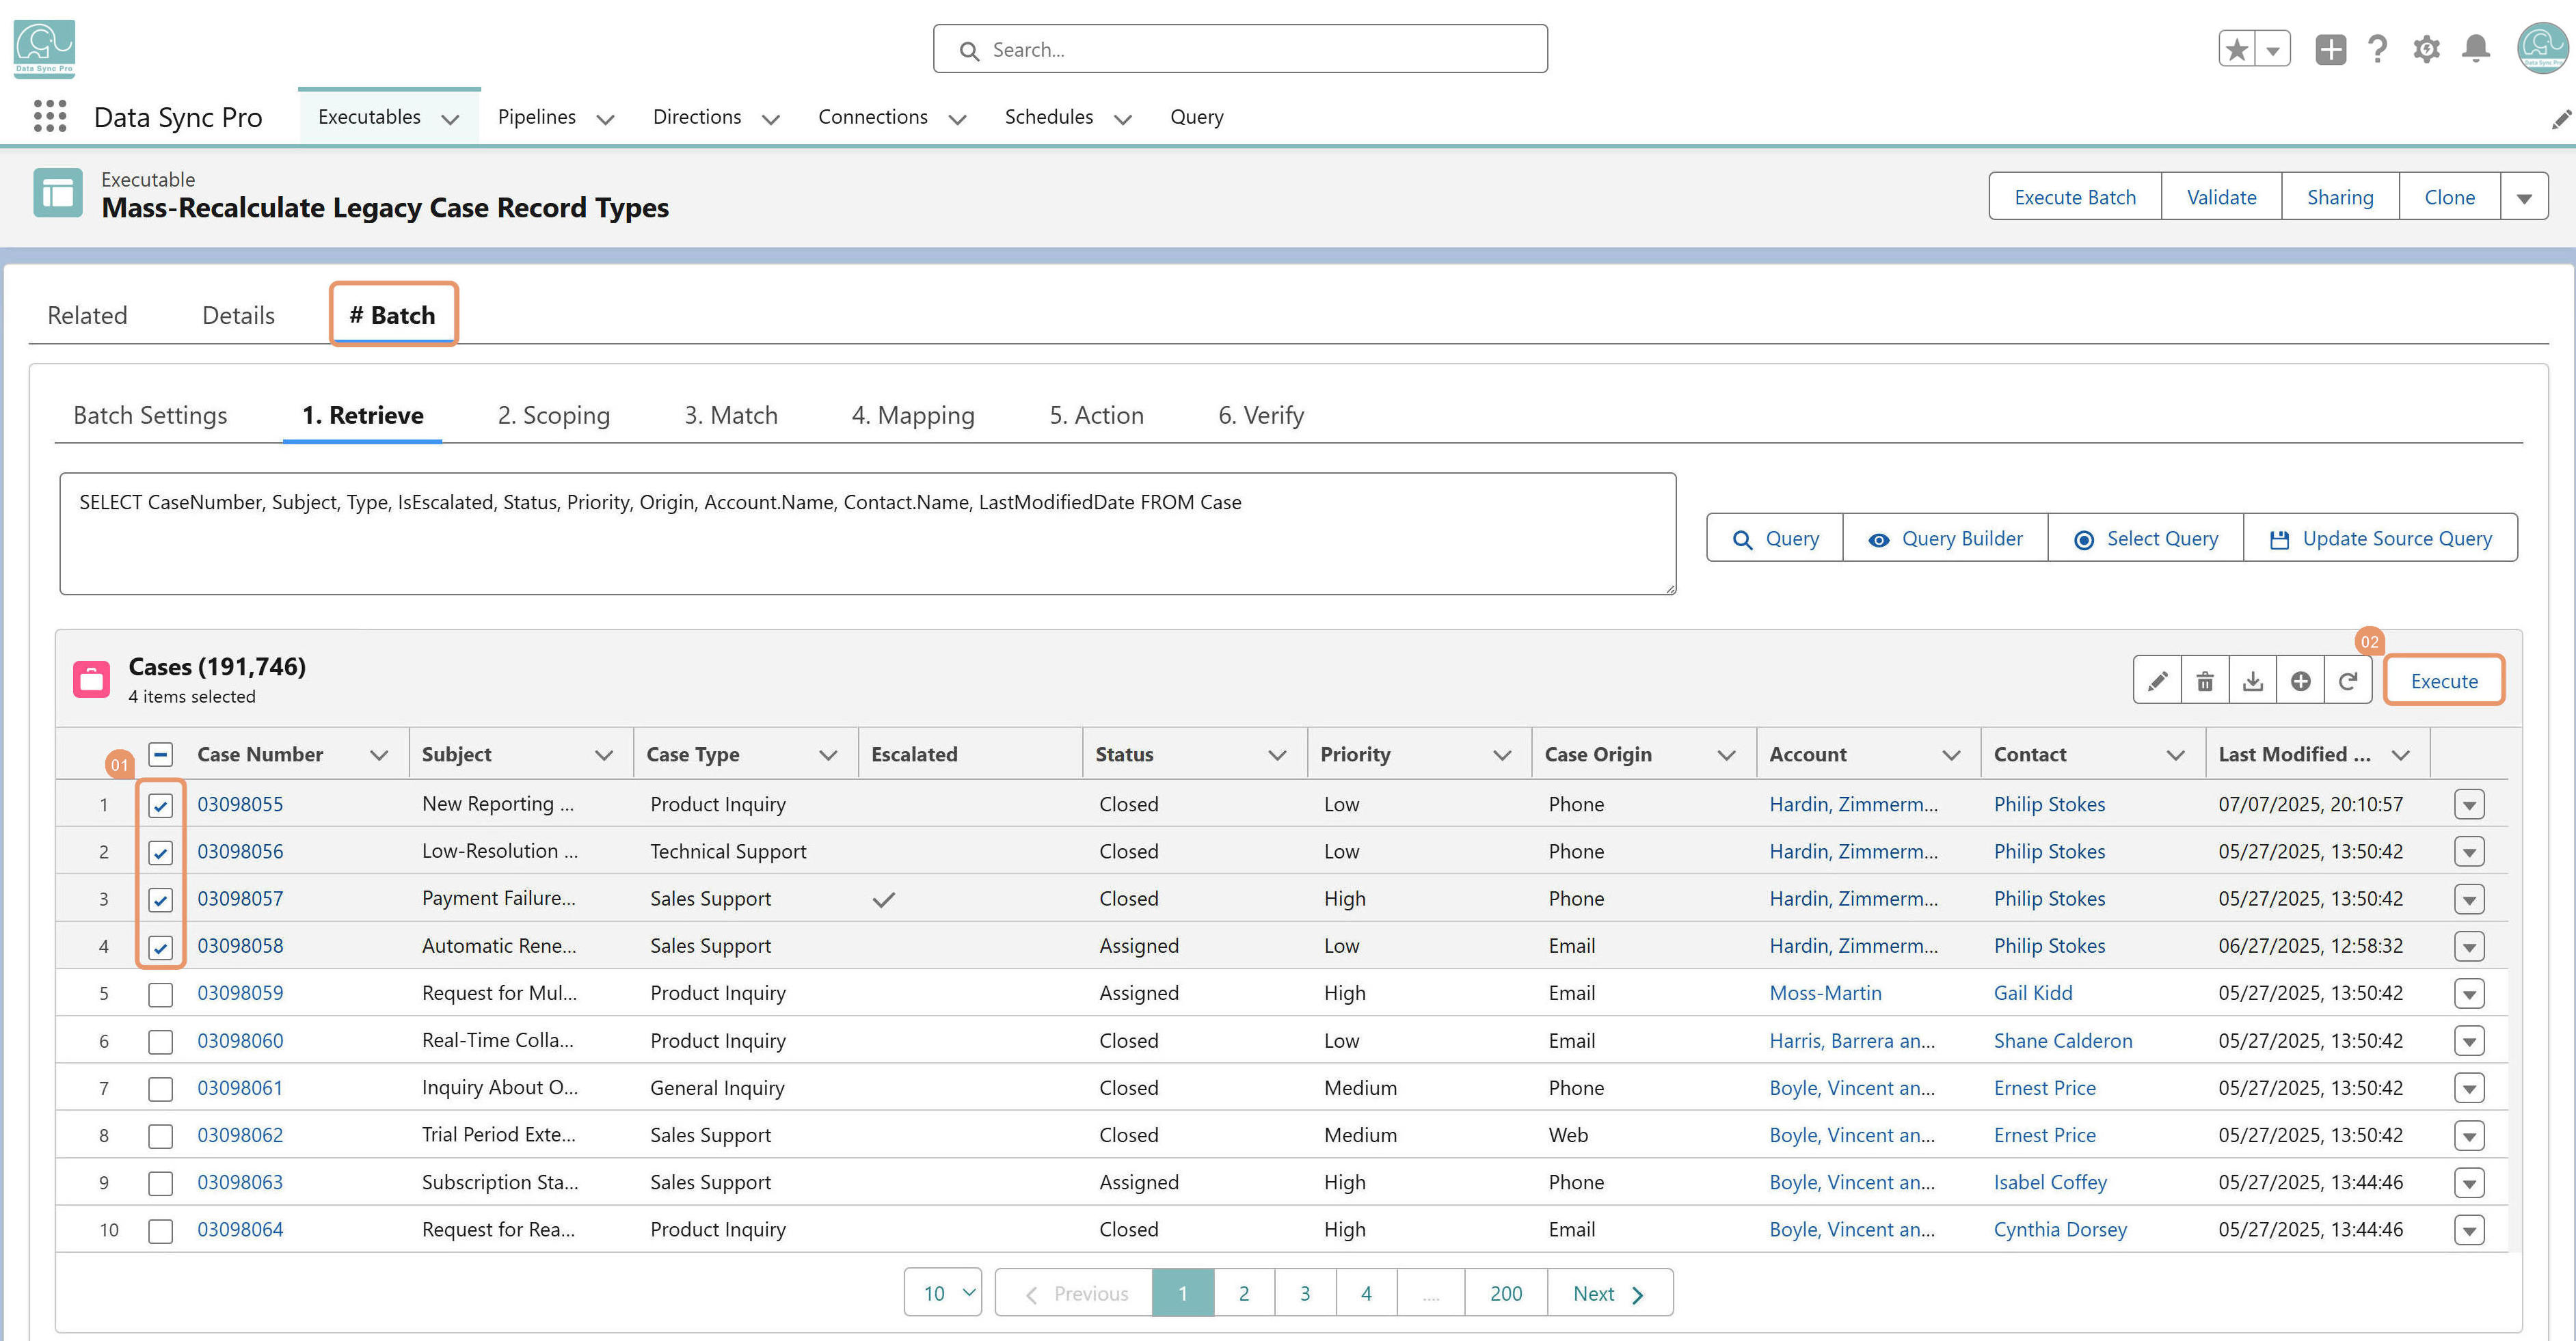
Task: Click in the global Search field
Action: coord(1240,49)
